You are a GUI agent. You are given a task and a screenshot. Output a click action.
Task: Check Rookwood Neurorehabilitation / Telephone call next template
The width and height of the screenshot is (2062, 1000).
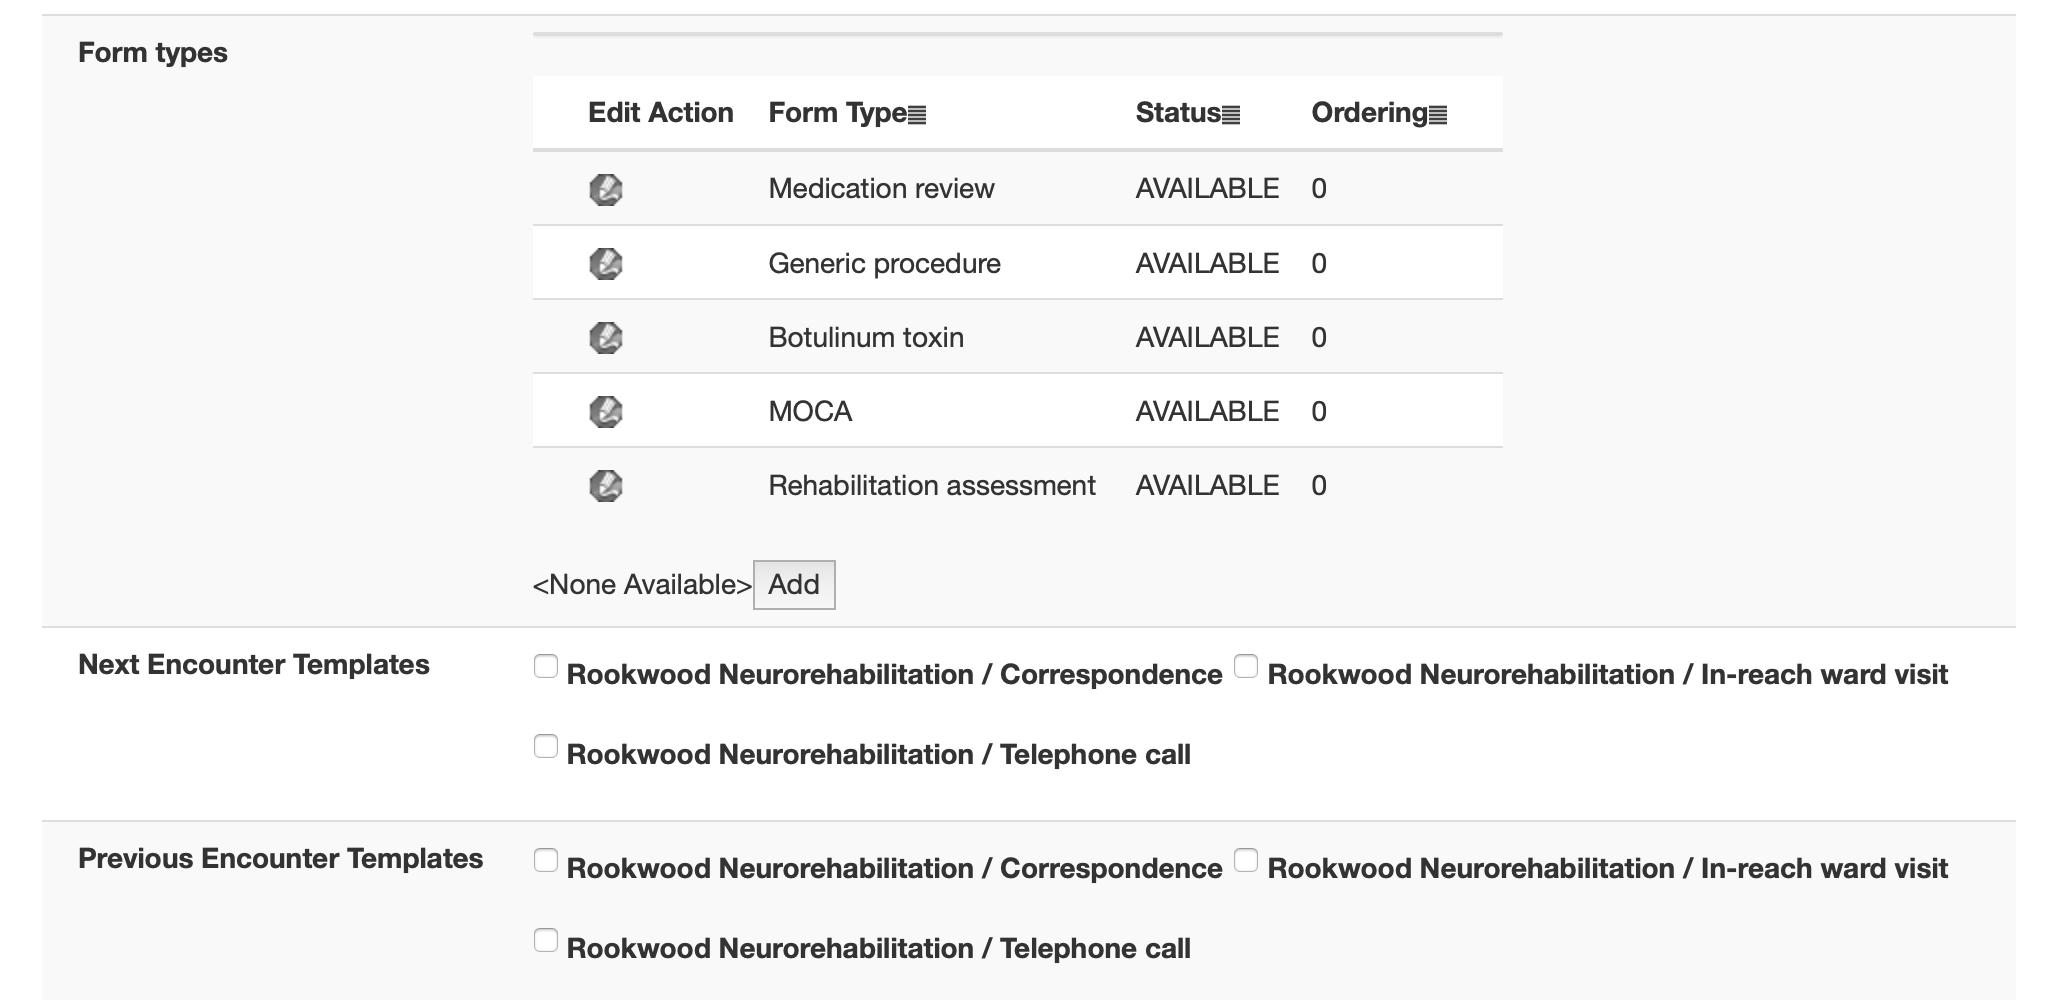point(545,746)
